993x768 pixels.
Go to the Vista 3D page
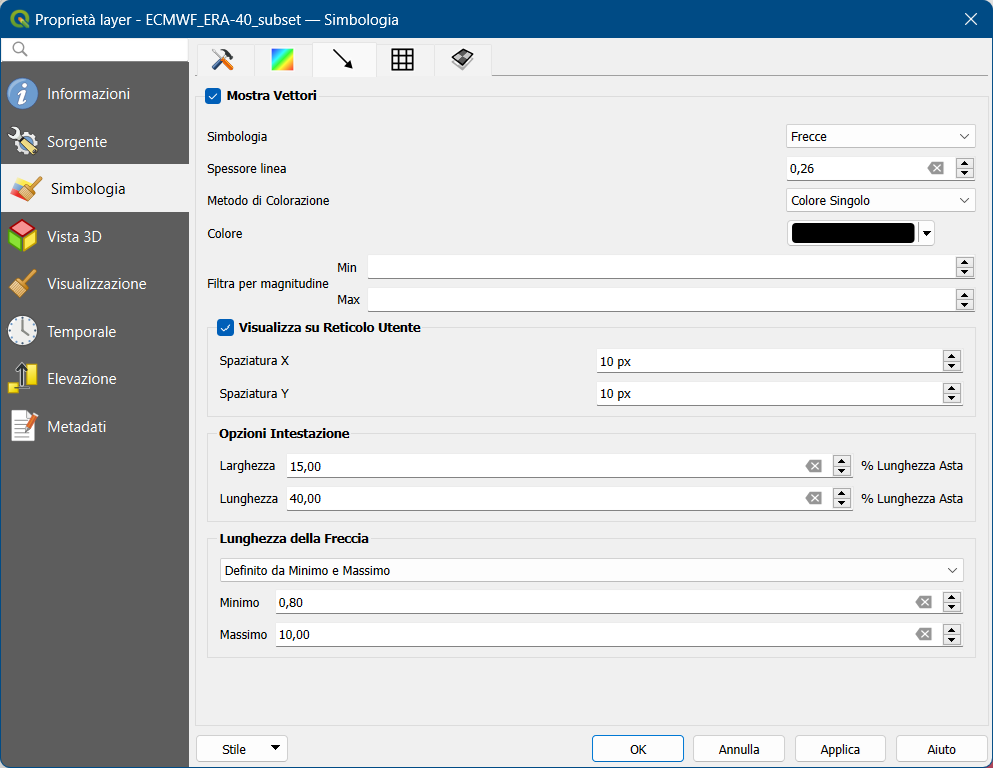point(95,236)
